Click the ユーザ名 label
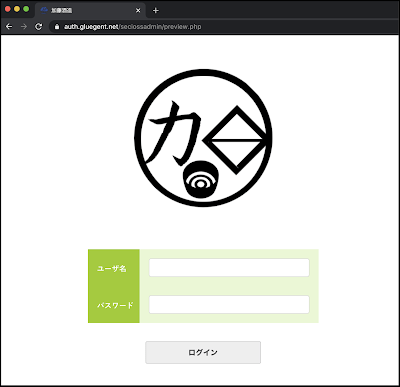The image size is (400, 387). [x=112, y=268]
